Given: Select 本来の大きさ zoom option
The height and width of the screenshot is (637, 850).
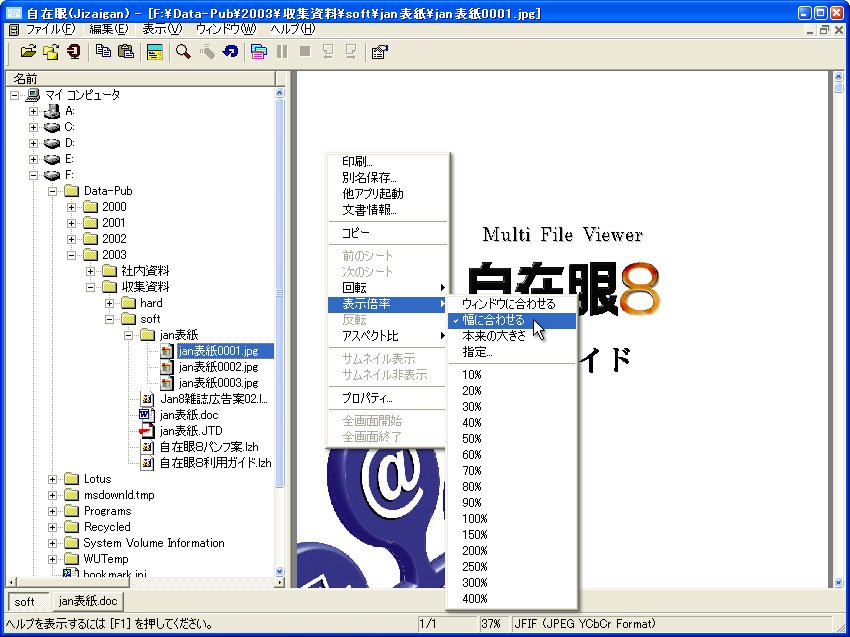Looking at the screenshot, I should (511, 336).
